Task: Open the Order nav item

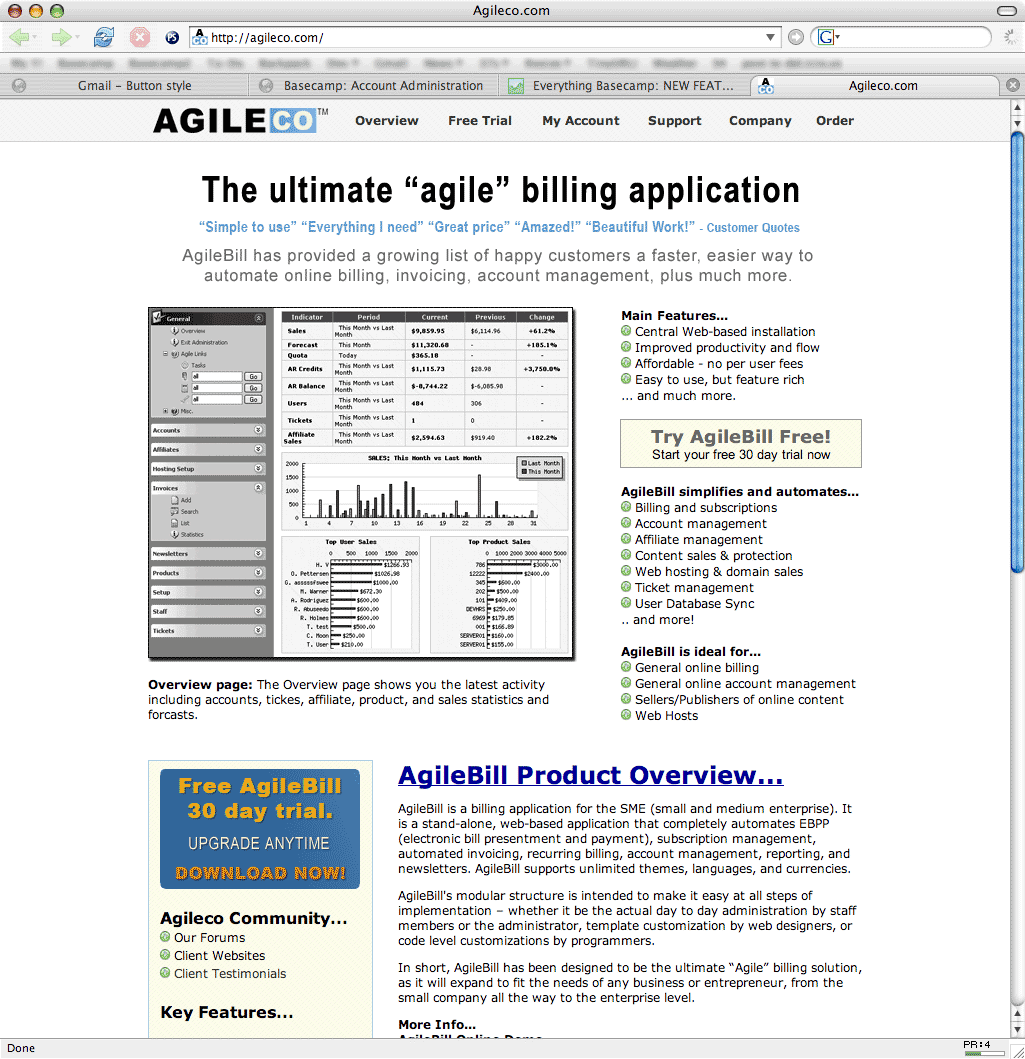Action: (835, 120)
